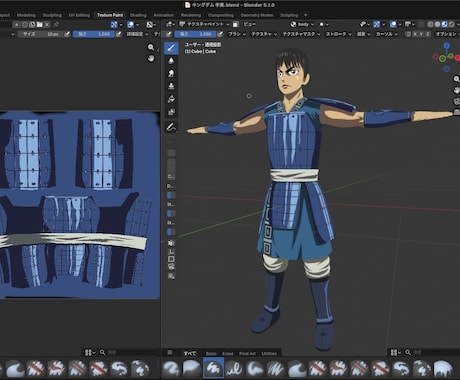
Task: Switch to the Shading workspace tab
Action: (x=138, y=15)
